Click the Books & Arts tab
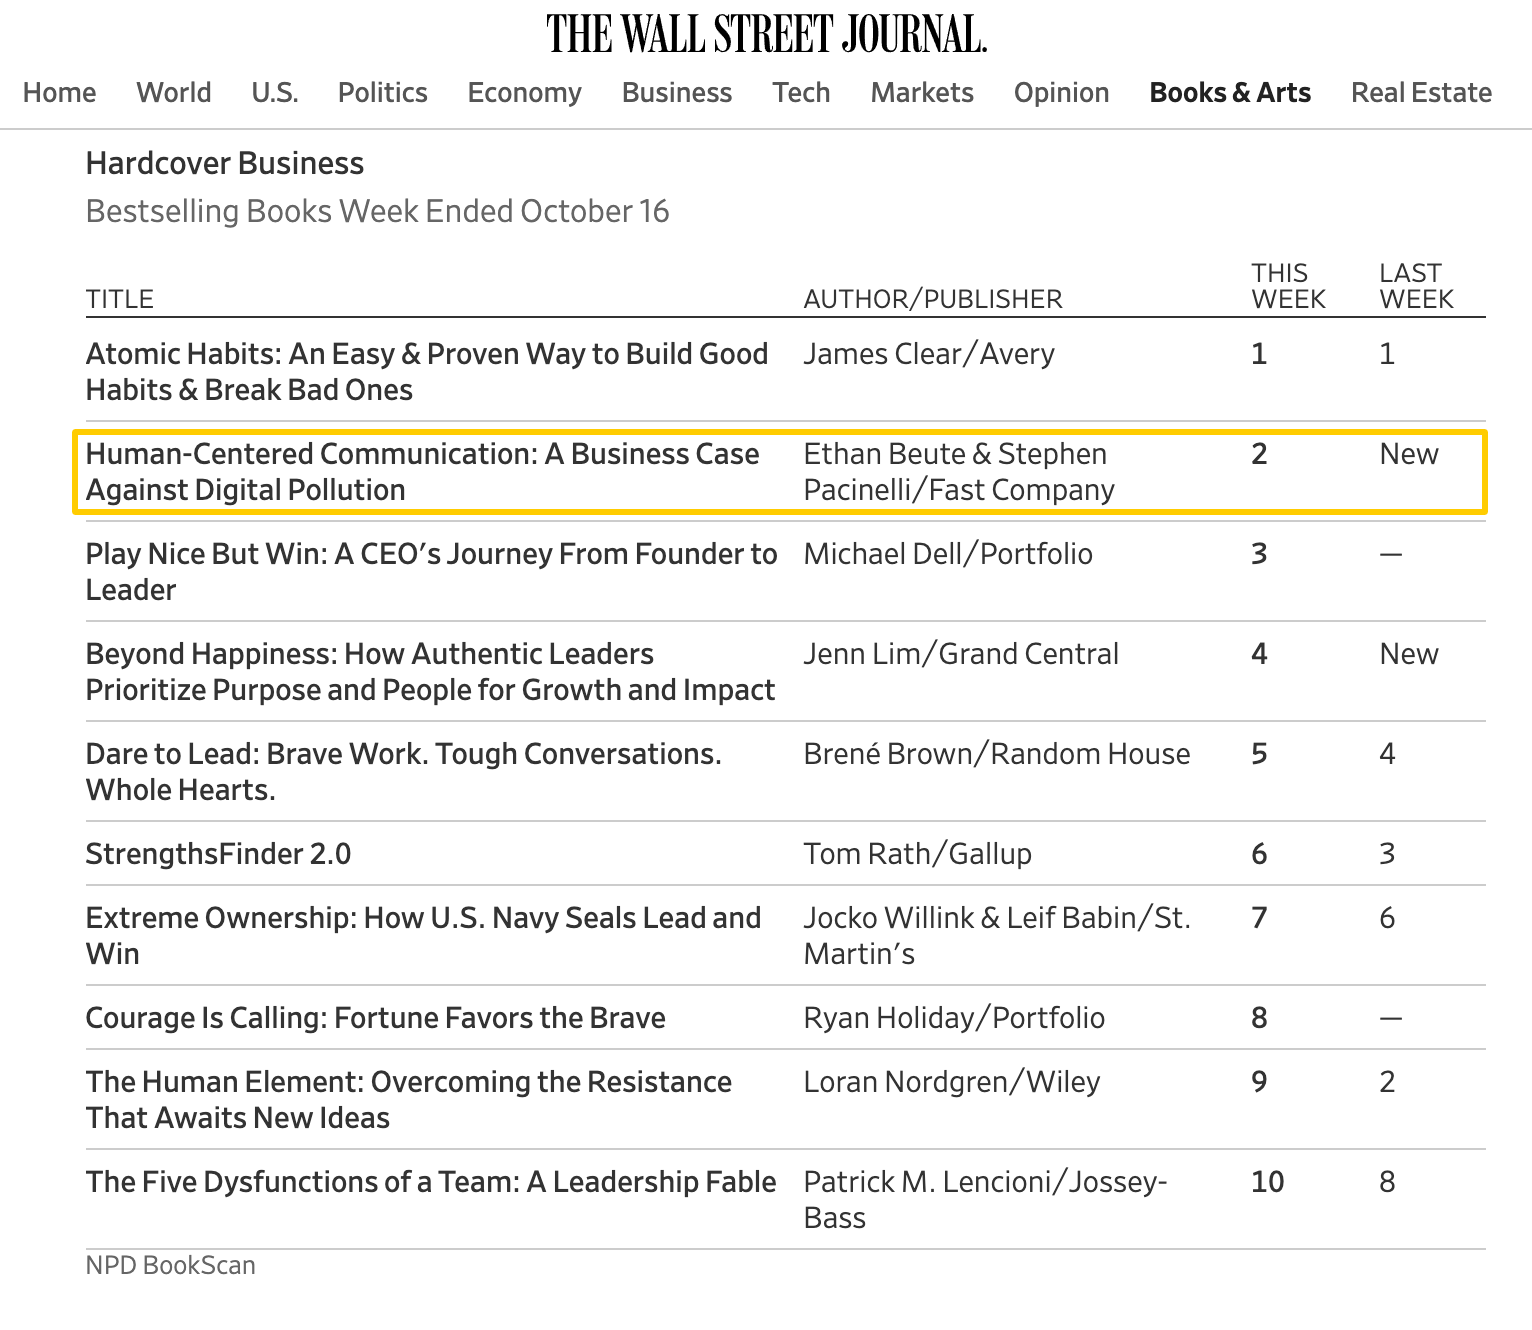The width and height of the screenshot is (1532, 1330). tap(1230, 93)
